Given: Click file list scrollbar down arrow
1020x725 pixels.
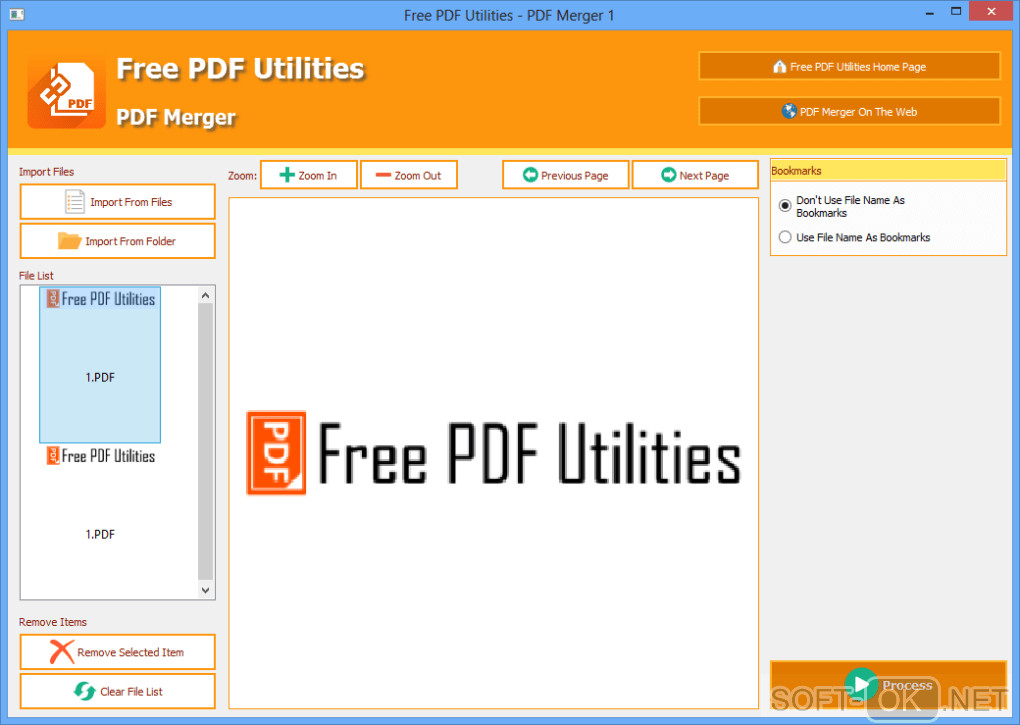Looking at the screenshot, I should coord(206,590).
